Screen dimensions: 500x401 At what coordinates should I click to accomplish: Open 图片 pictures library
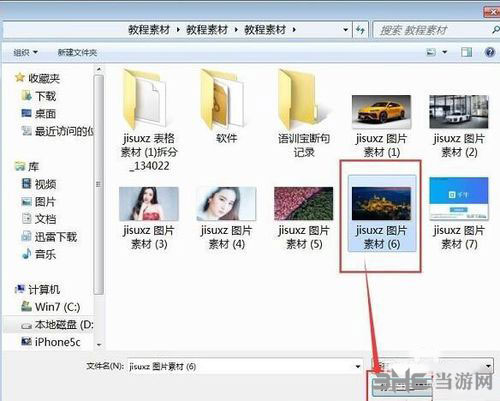45,202
